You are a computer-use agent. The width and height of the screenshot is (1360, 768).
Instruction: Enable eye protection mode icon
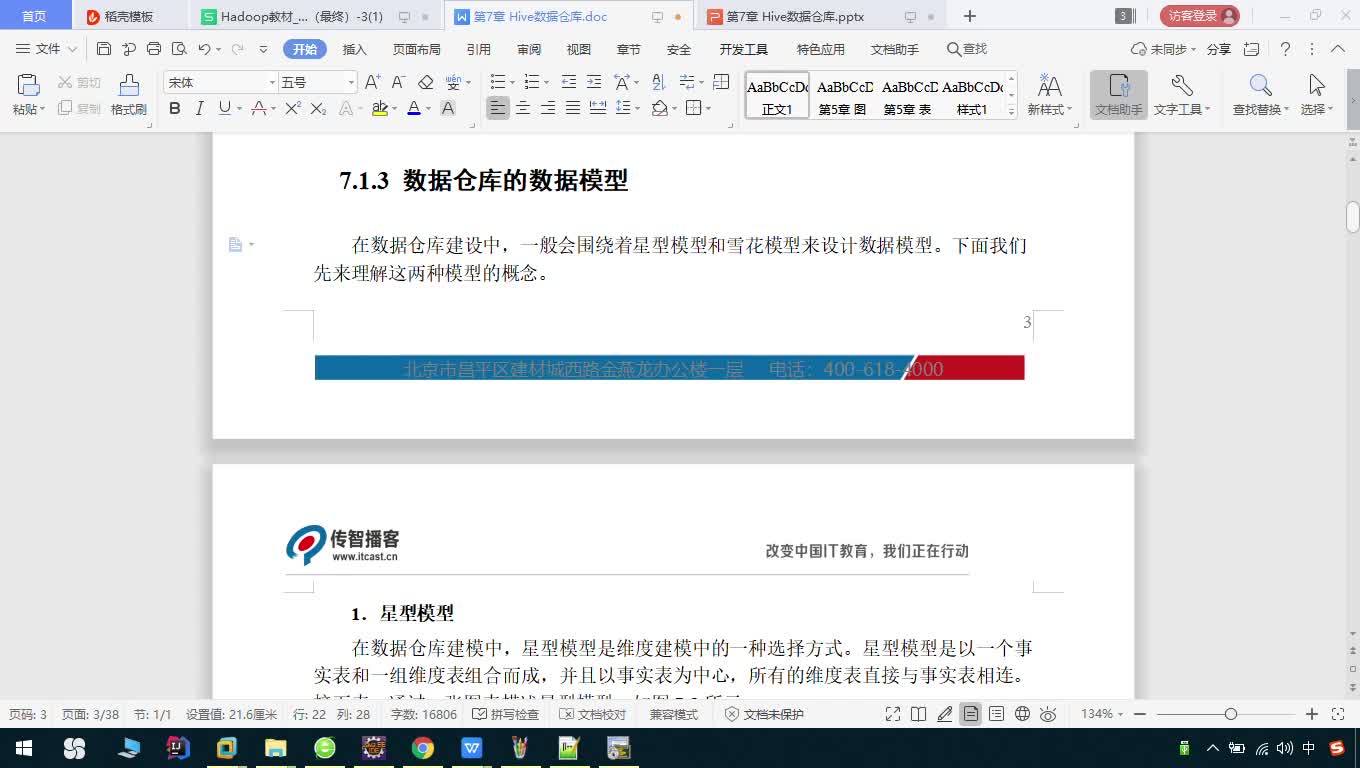(x=1048, y=714)
